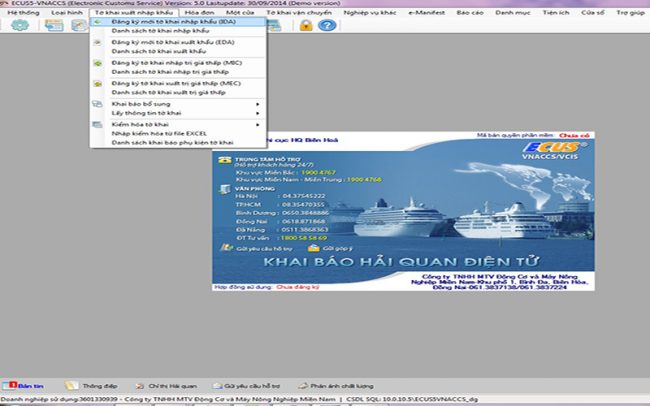The height and width of the screenshot is (406, 650).
Task: Click the Chưa có license code link
Action: (x=572, y=133)
